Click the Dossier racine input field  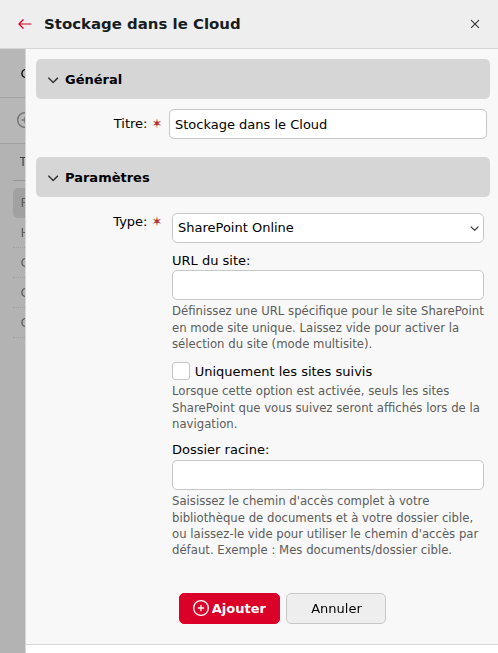pyautogui.click(x=328, y=475)
